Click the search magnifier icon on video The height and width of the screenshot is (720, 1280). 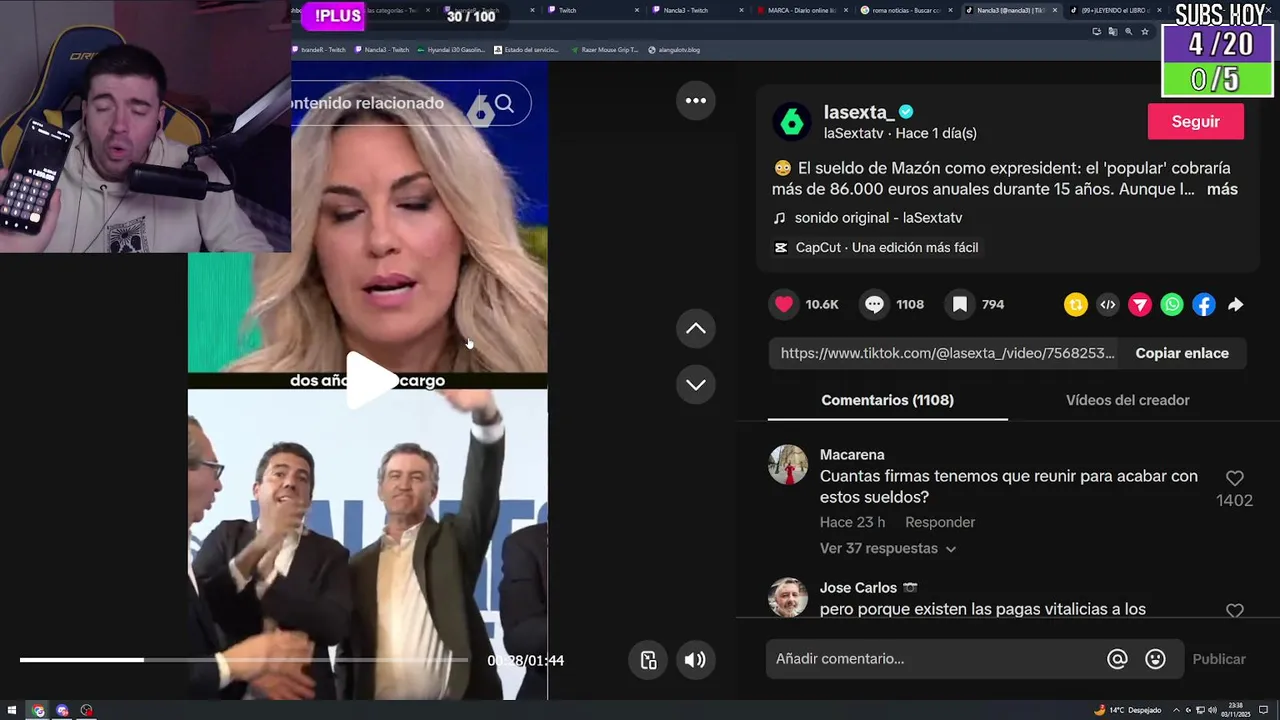(x=504, y=103)
